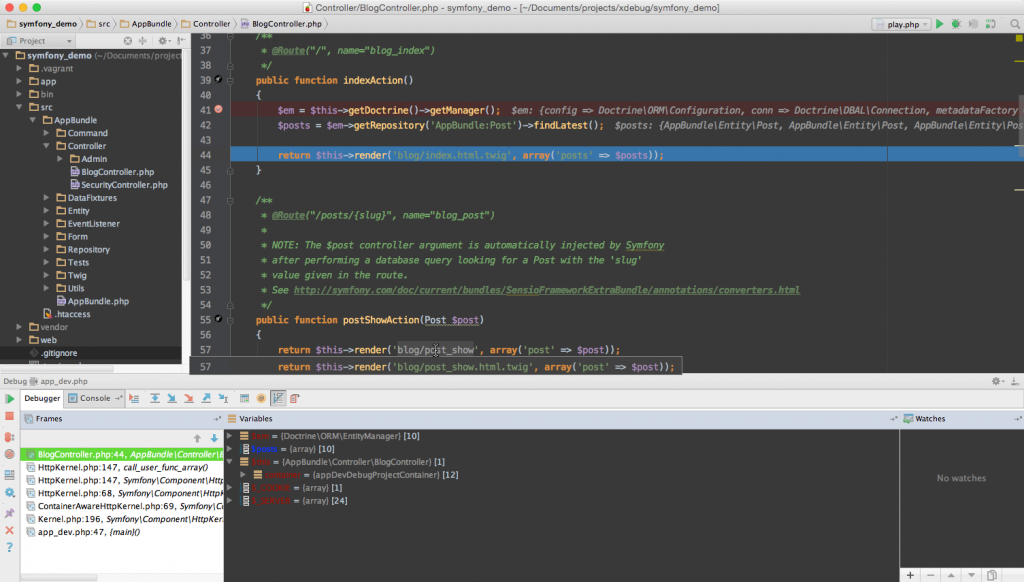Click Restore Layout icon in debug sidebar
The image size is (1024, 582).
click(x=9, y=475)
